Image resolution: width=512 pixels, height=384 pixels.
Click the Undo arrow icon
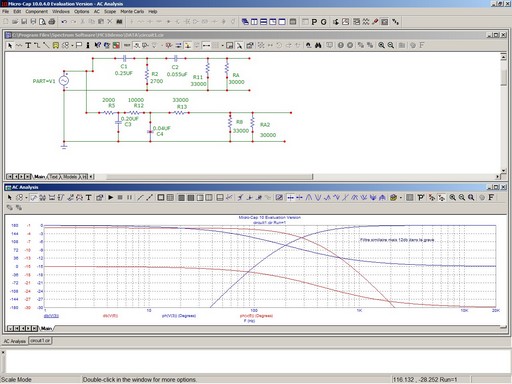click(64, 22)
